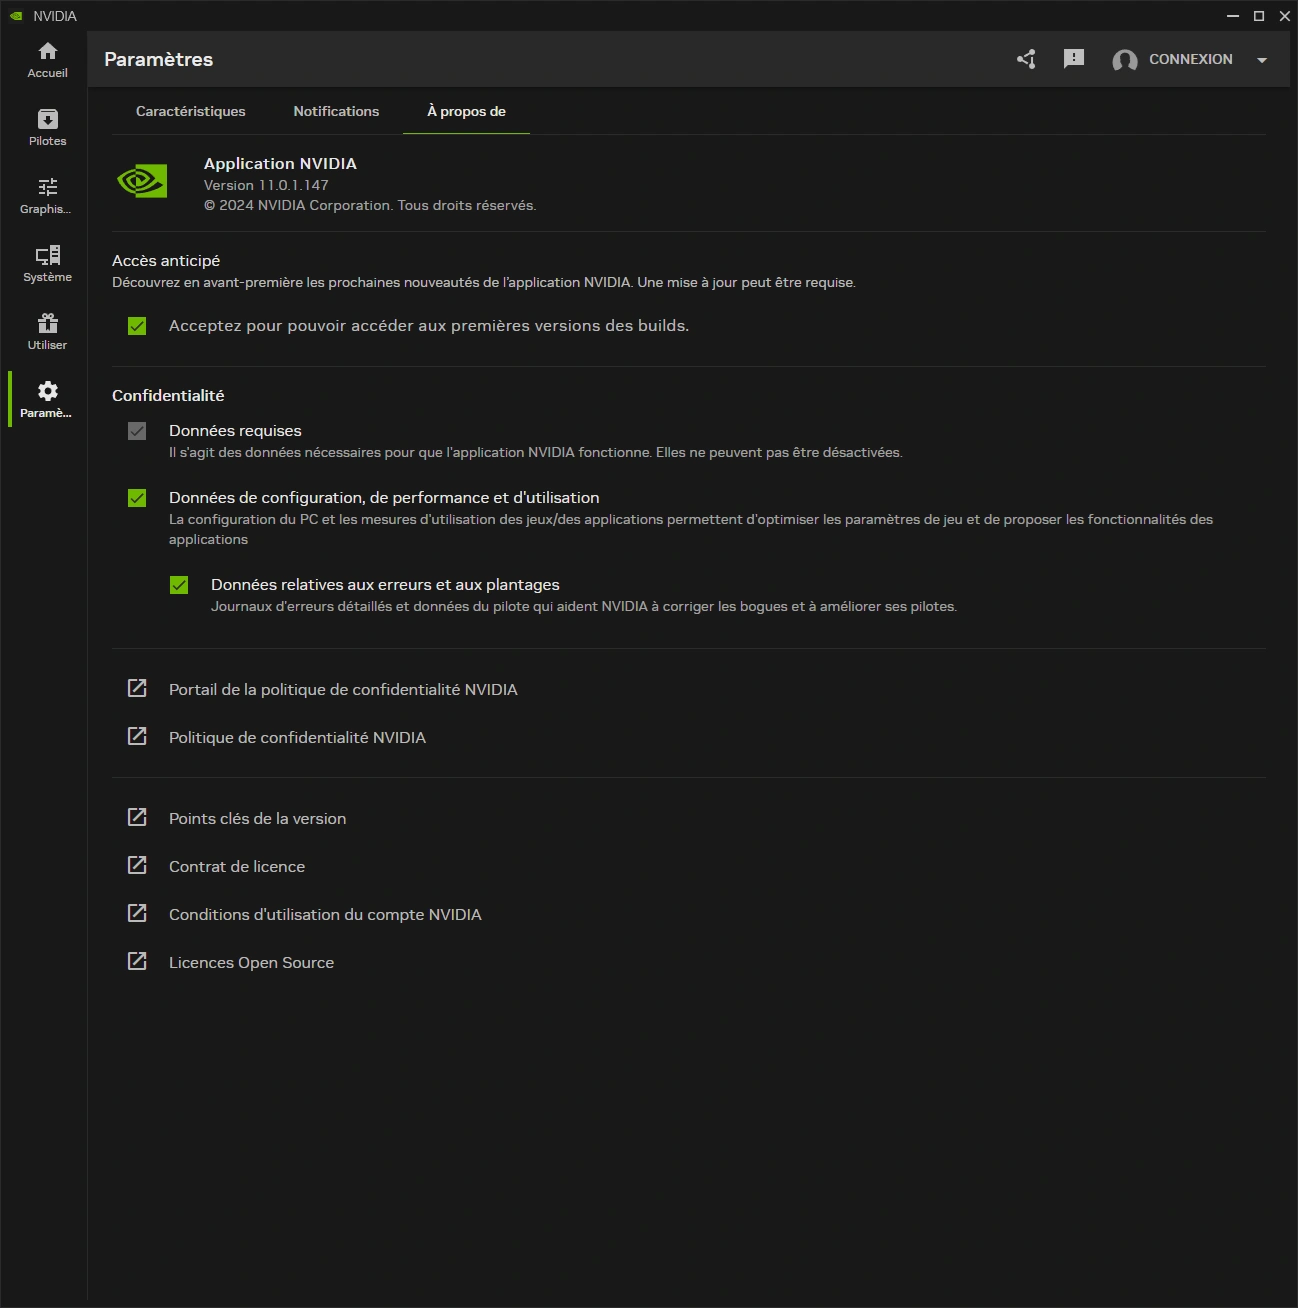The height and width of the screenshot is (1308, 1298).
Task: Switch to the Notifications tab
Action: (336, 111)
